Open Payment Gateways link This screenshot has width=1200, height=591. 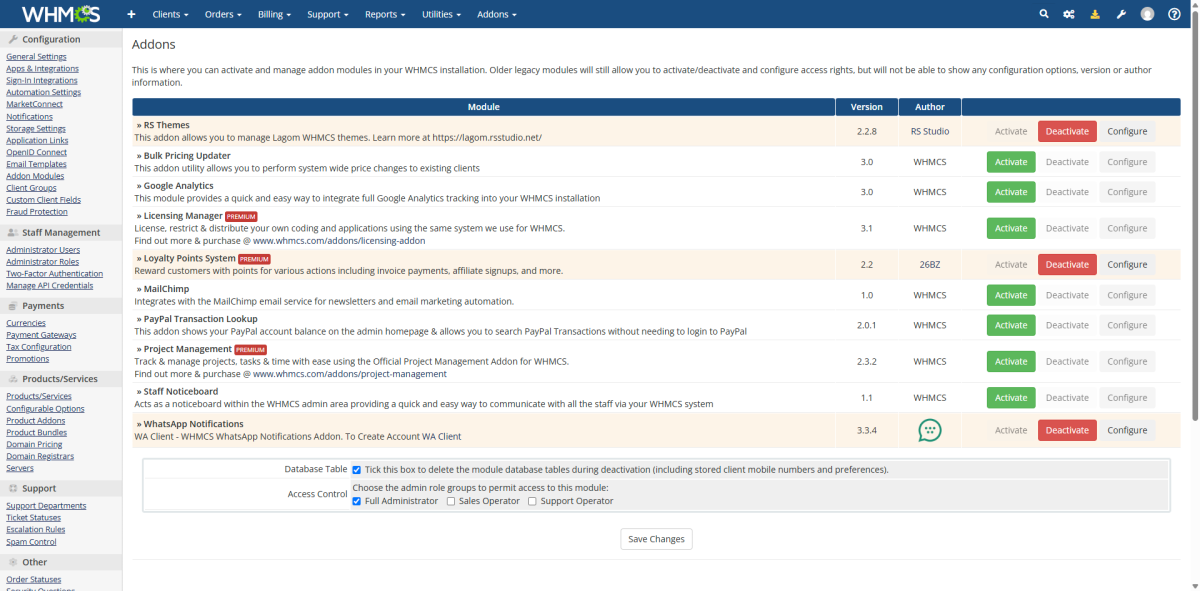(41, 335)
